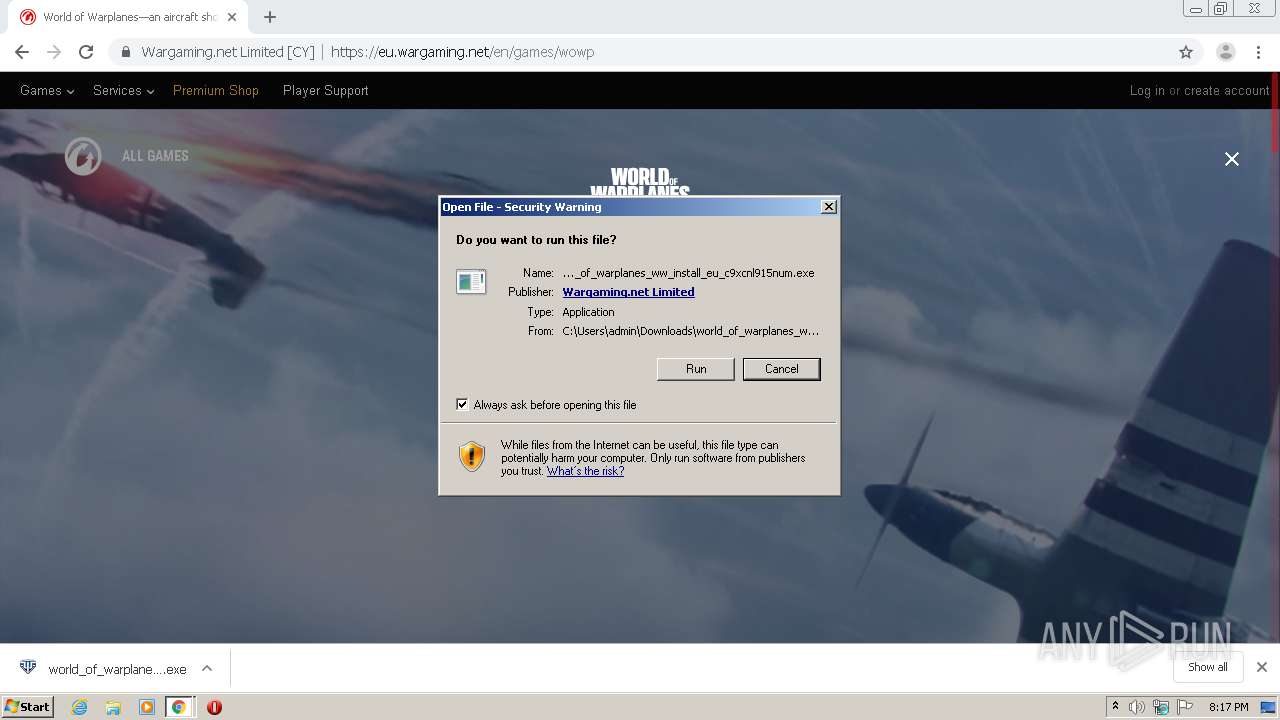Click the From path C:\Users\admin\Downloads
Image resolution: width=1280 pixels, height=720 pixels.
click(x=690, y=331)
